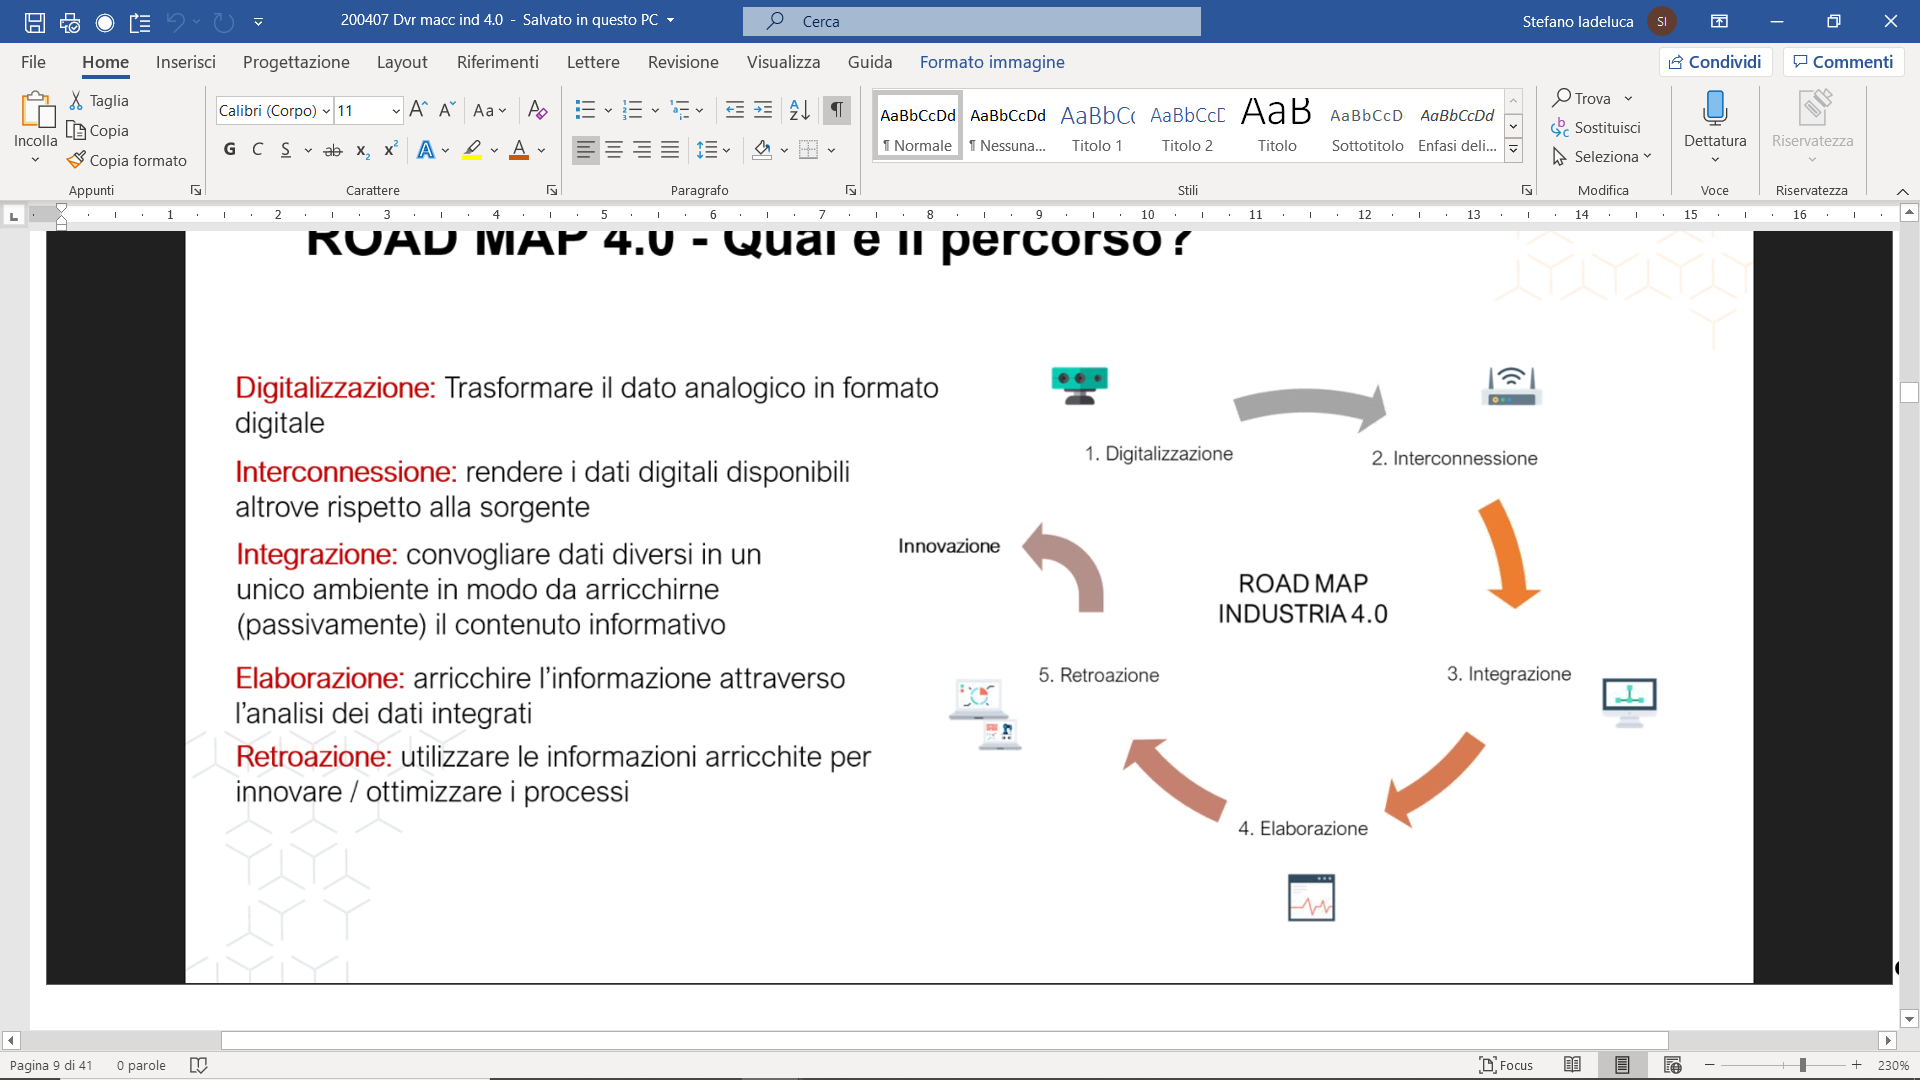1920x1080 pixels.
Task: Enable Justify text alignment
Action: coord(670,150)
